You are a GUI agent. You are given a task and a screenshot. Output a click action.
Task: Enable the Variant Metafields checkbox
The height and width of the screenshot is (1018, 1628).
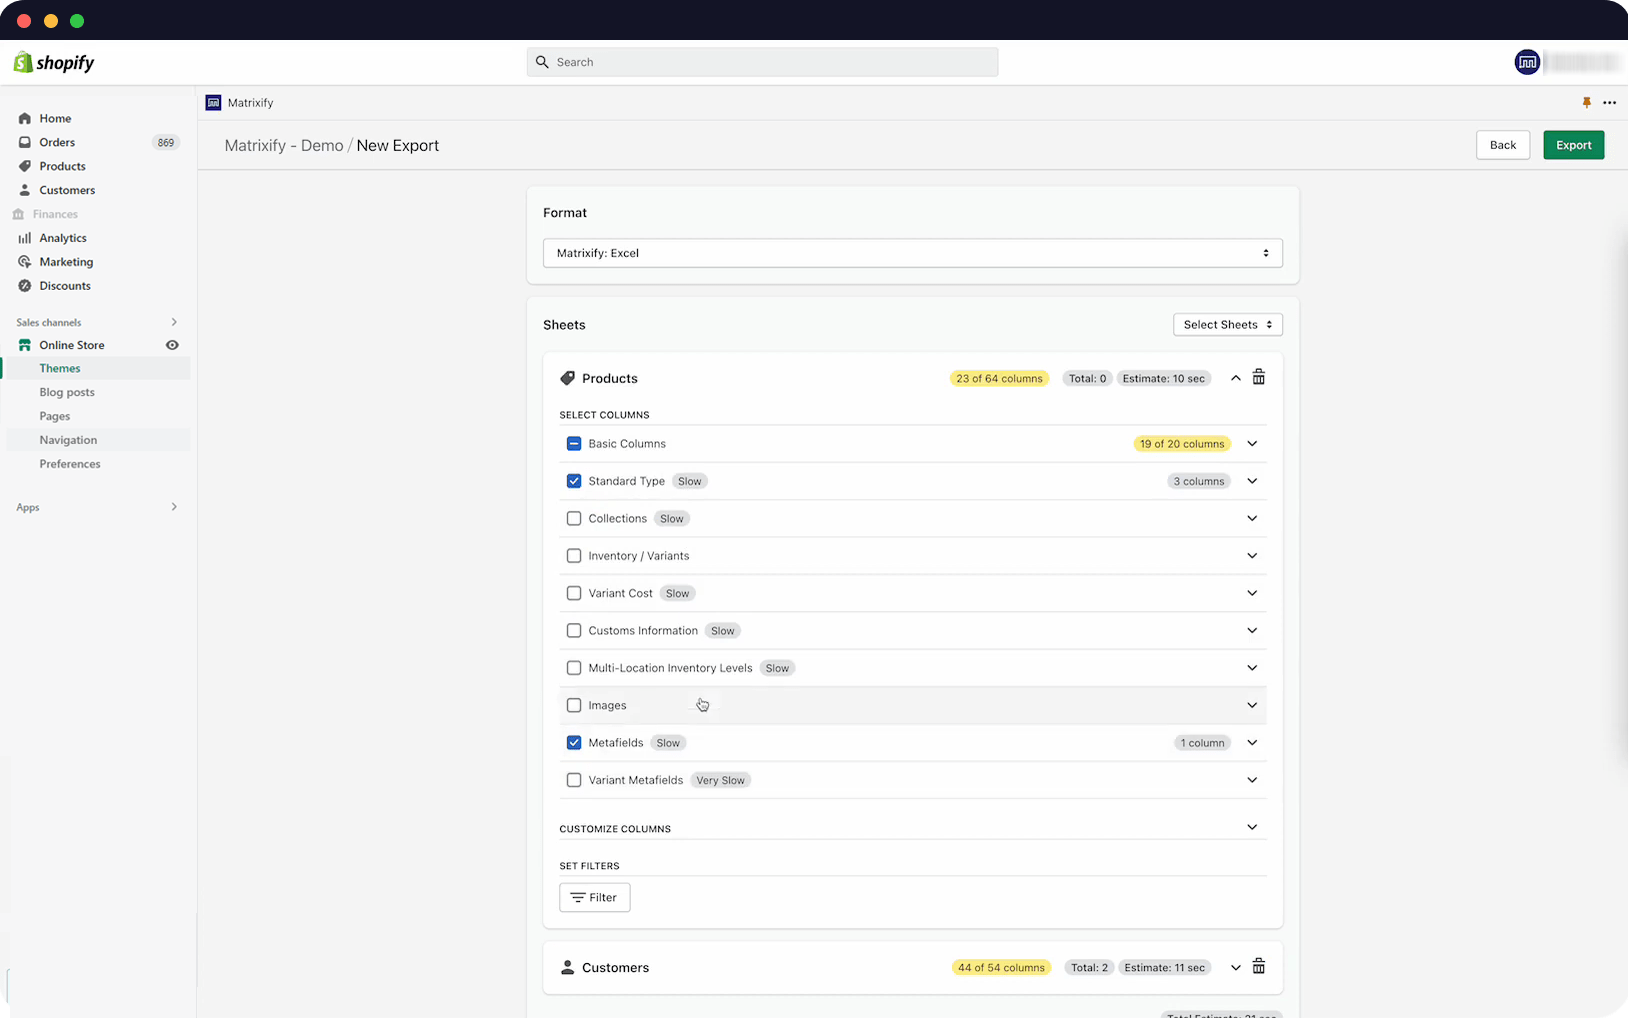[574, 780]
